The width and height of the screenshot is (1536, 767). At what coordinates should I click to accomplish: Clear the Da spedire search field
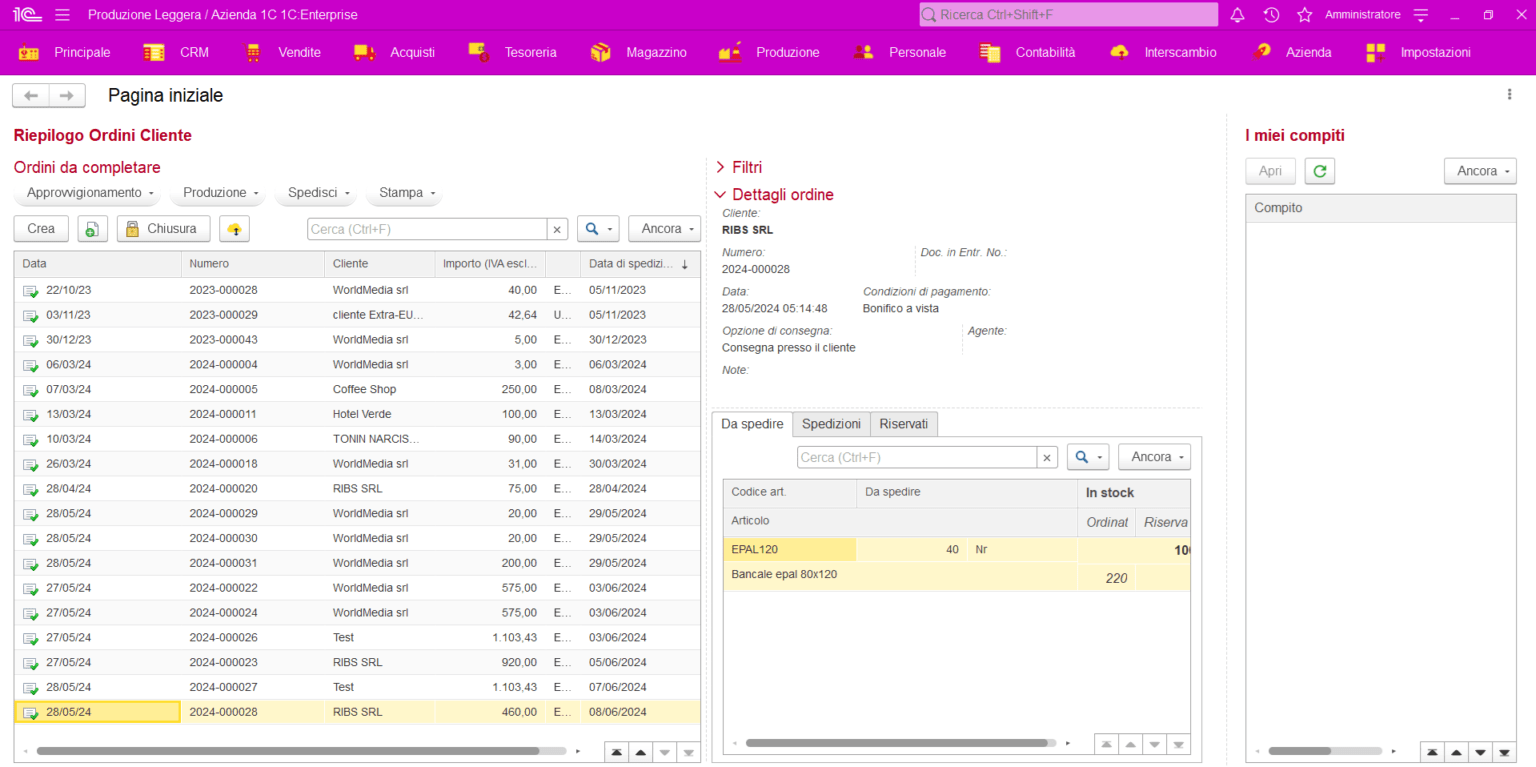point(1047,457)
